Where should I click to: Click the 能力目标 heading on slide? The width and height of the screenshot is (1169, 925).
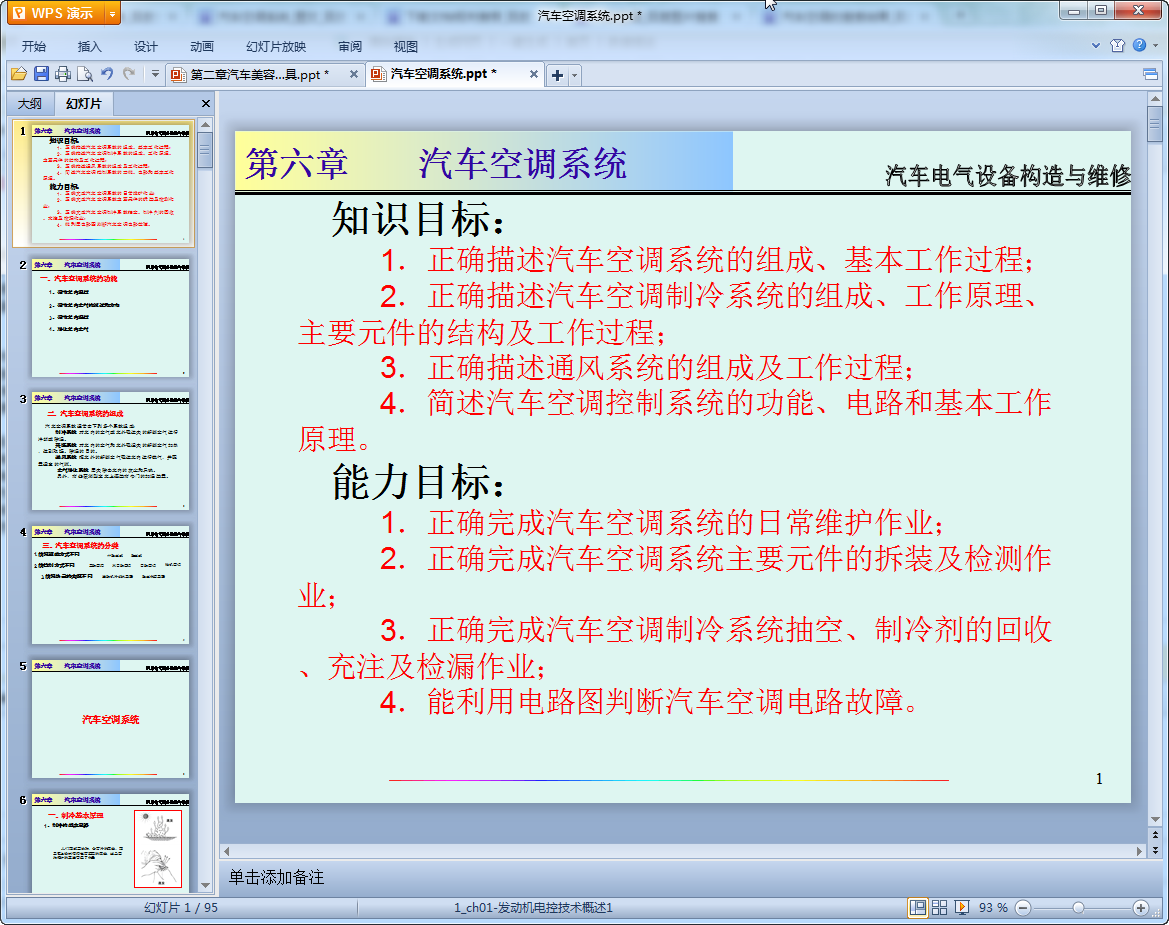click(418, 482)
